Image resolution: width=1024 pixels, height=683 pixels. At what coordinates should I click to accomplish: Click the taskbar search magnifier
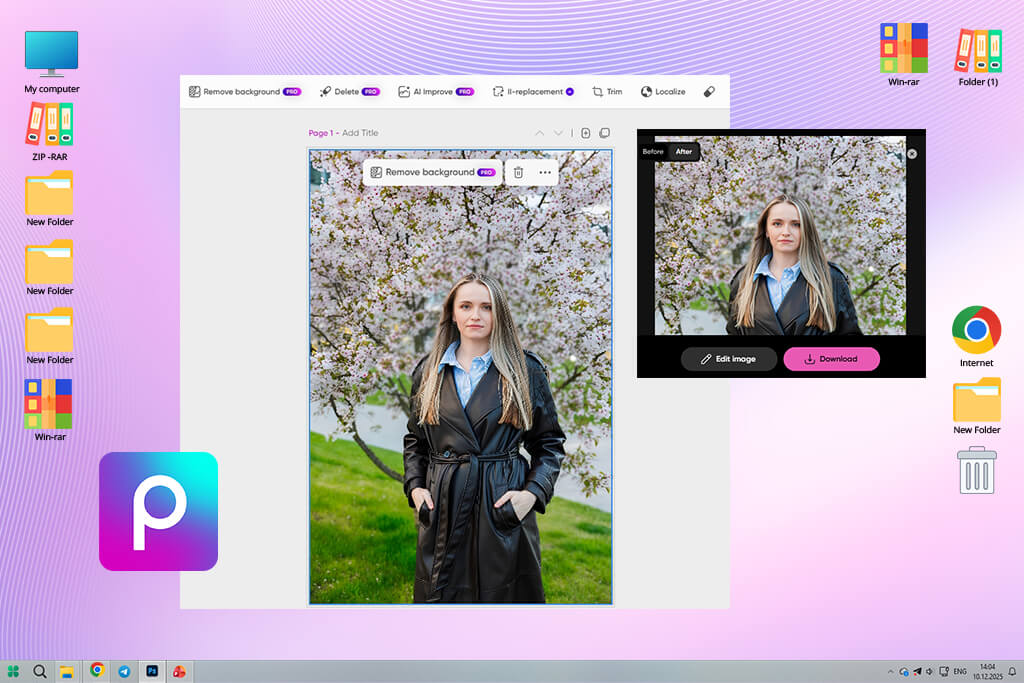point(40,671)
